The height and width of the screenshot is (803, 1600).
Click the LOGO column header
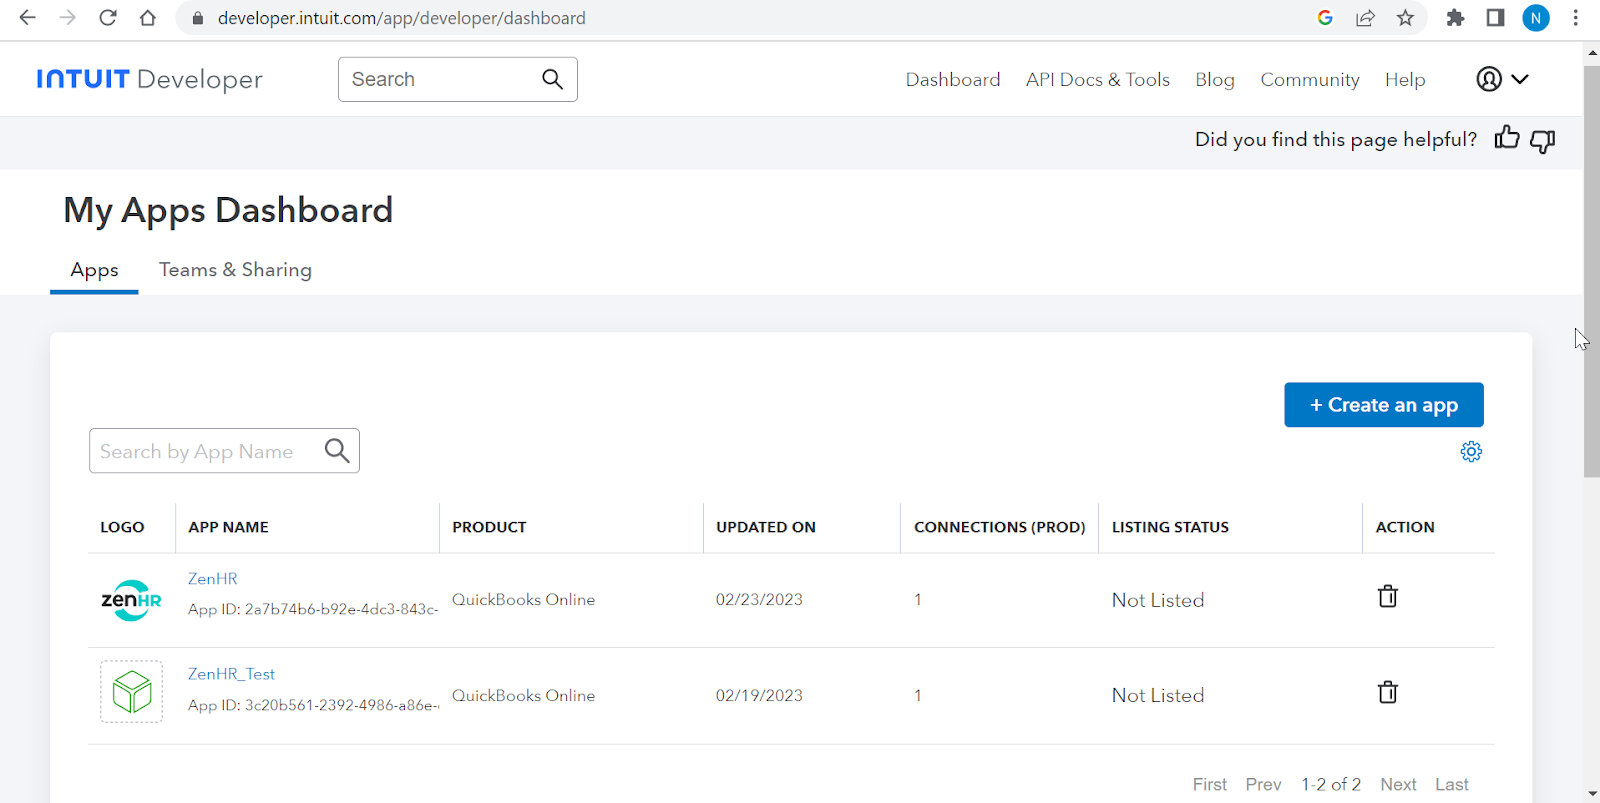[x=122, y=527]
